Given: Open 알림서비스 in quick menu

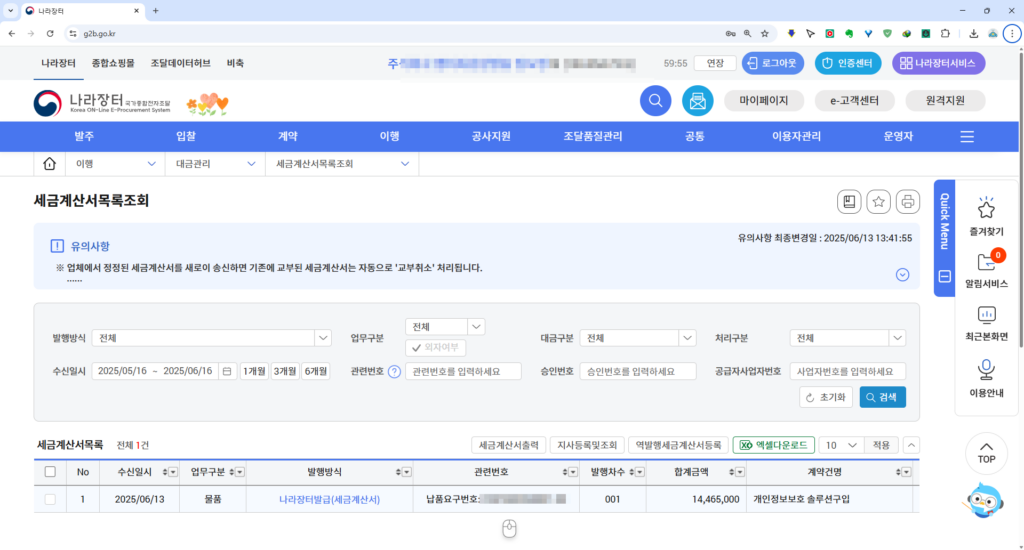Looking at the screenshot, I should click(986, 269).
